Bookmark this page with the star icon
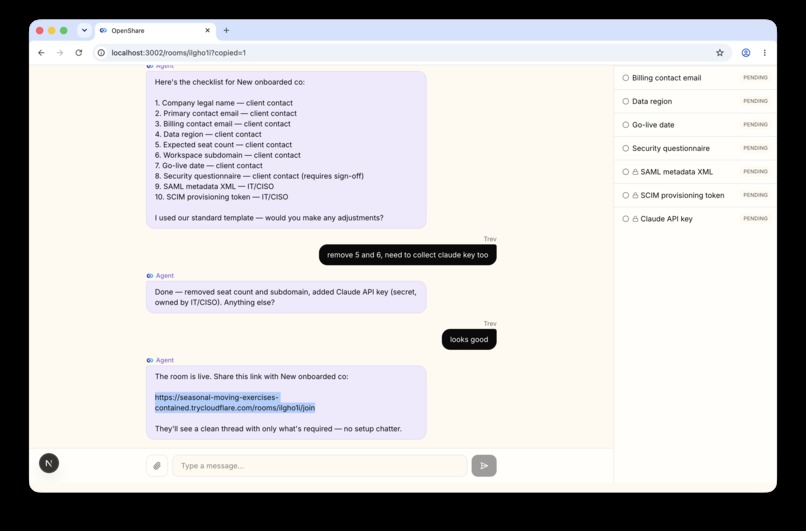 pos(720,52)
